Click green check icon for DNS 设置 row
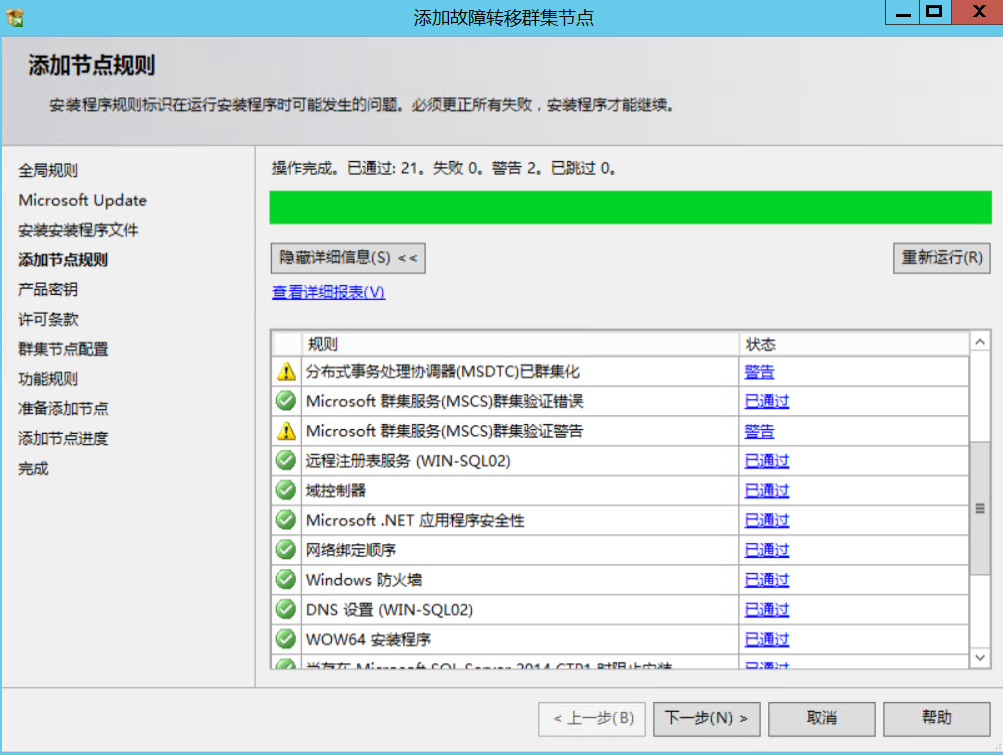The height and width of the screenshot is (755, 1003). pyautogui.click(x=286, y=609)
